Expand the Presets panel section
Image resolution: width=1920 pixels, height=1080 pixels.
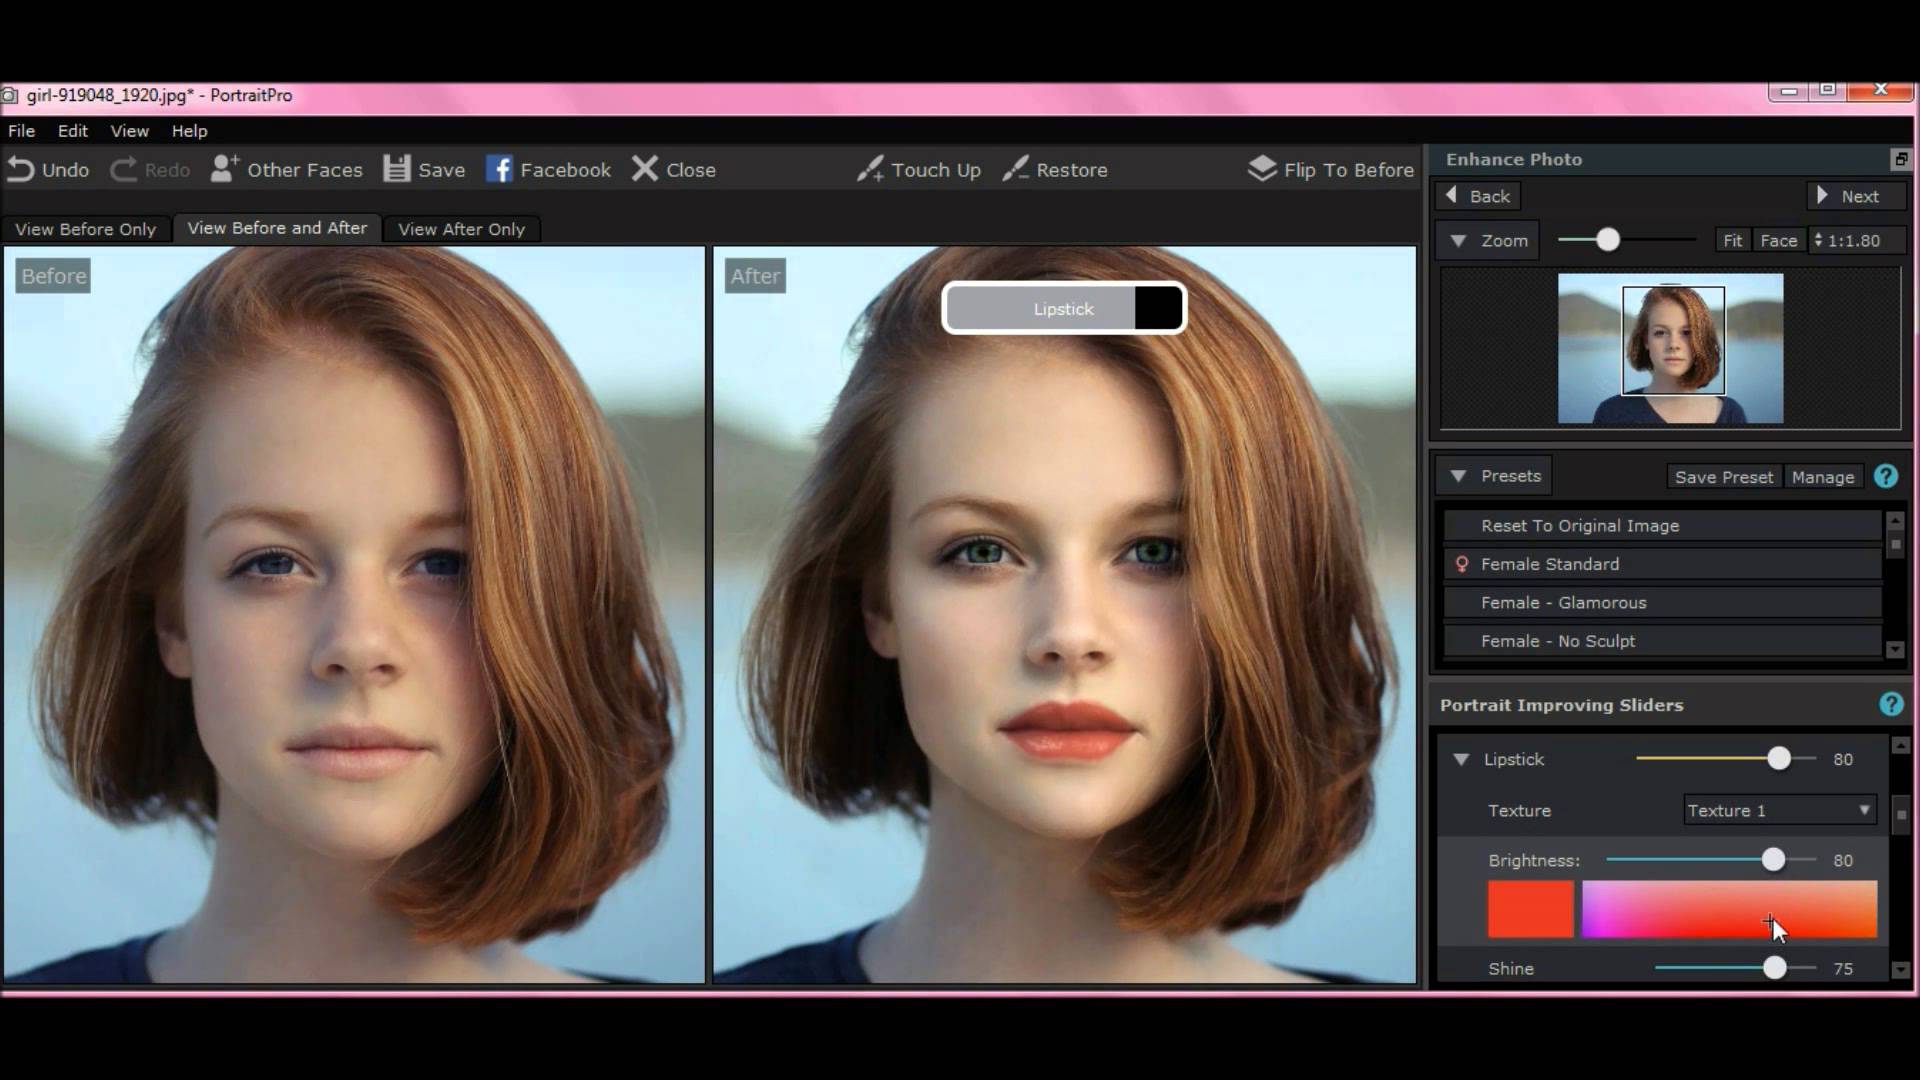tap(1460, 476)
